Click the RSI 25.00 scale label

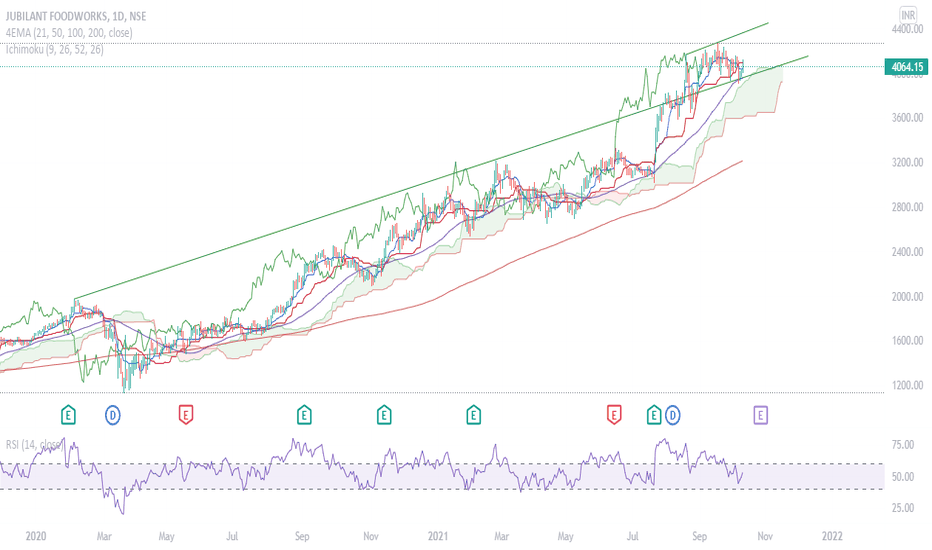click(903, 508)
